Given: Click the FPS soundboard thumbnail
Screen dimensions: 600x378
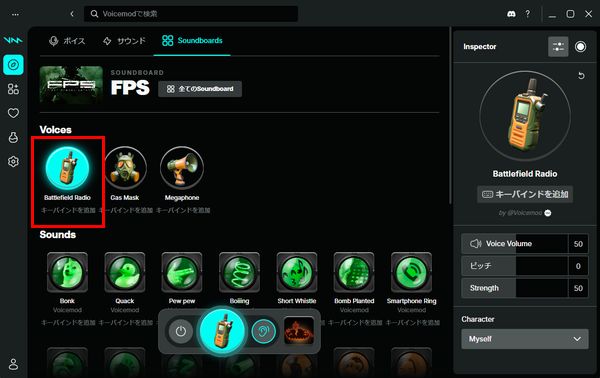Looking at the screenshot, I should [x=72, y=84].
